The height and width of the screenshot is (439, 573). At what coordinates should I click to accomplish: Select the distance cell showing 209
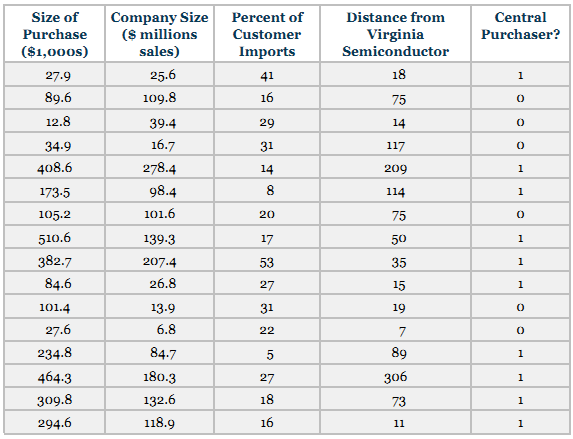[395, 168]
